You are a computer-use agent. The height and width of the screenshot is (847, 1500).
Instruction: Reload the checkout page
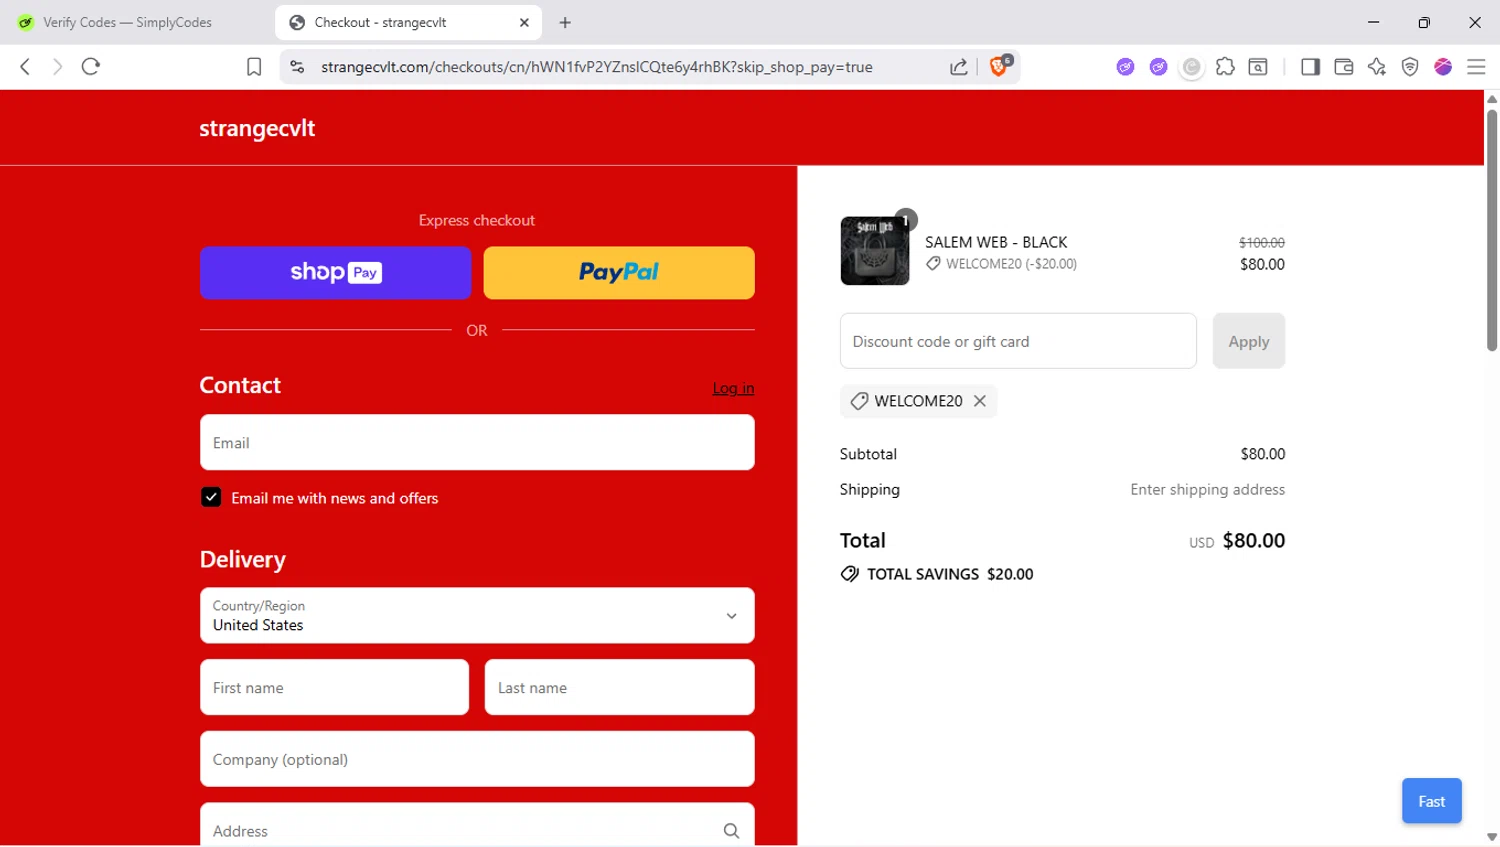[x=91, y=67]
